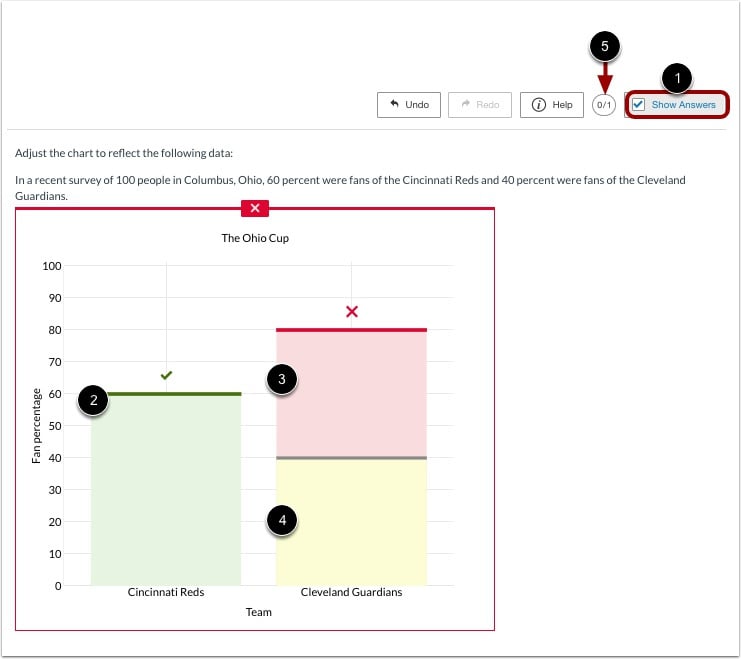The height and width of the screenshot is (659, 741).
Task: Click the redo arrow icon
Action: tap(466, 104)
